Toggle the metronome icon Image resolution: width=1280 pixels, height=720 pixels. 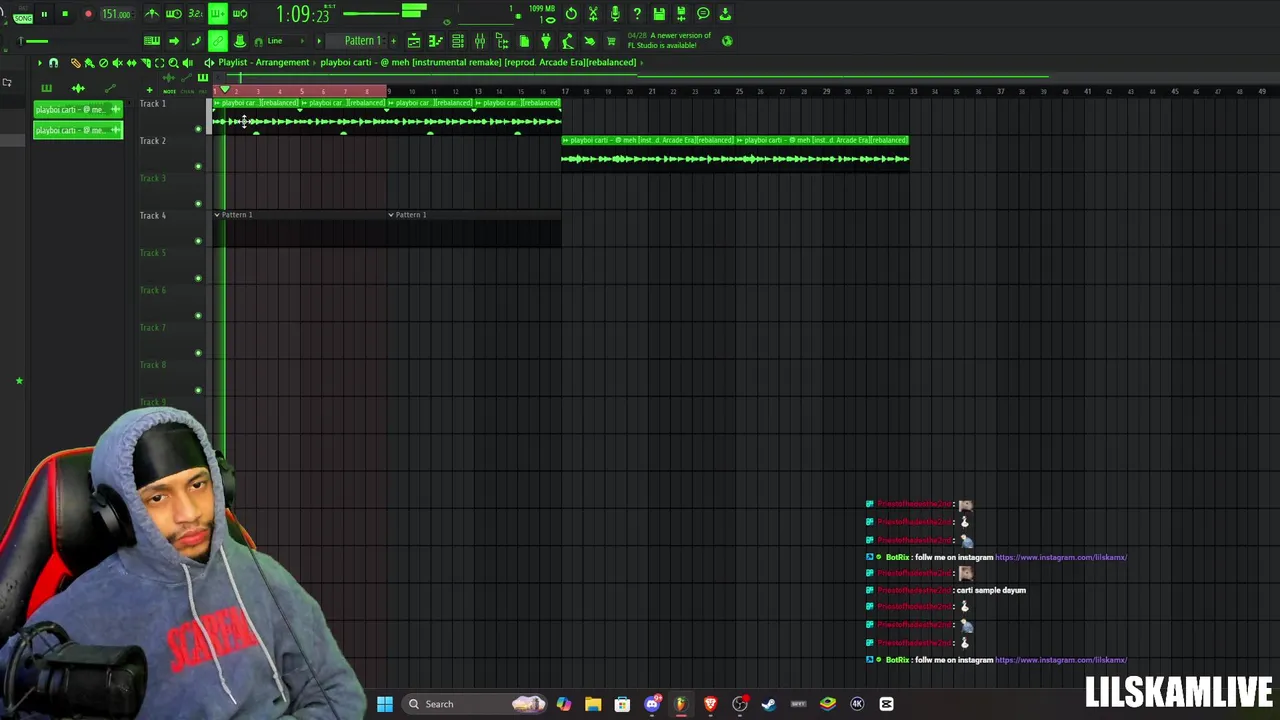click(x=152, y=14)
